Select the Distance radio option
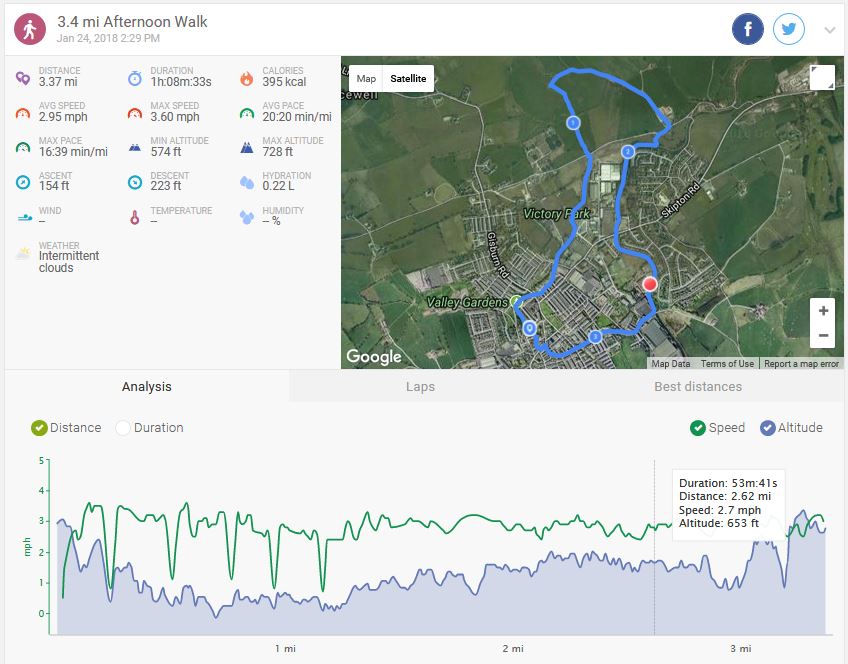 pyautogui.click(x=40, y=428)
